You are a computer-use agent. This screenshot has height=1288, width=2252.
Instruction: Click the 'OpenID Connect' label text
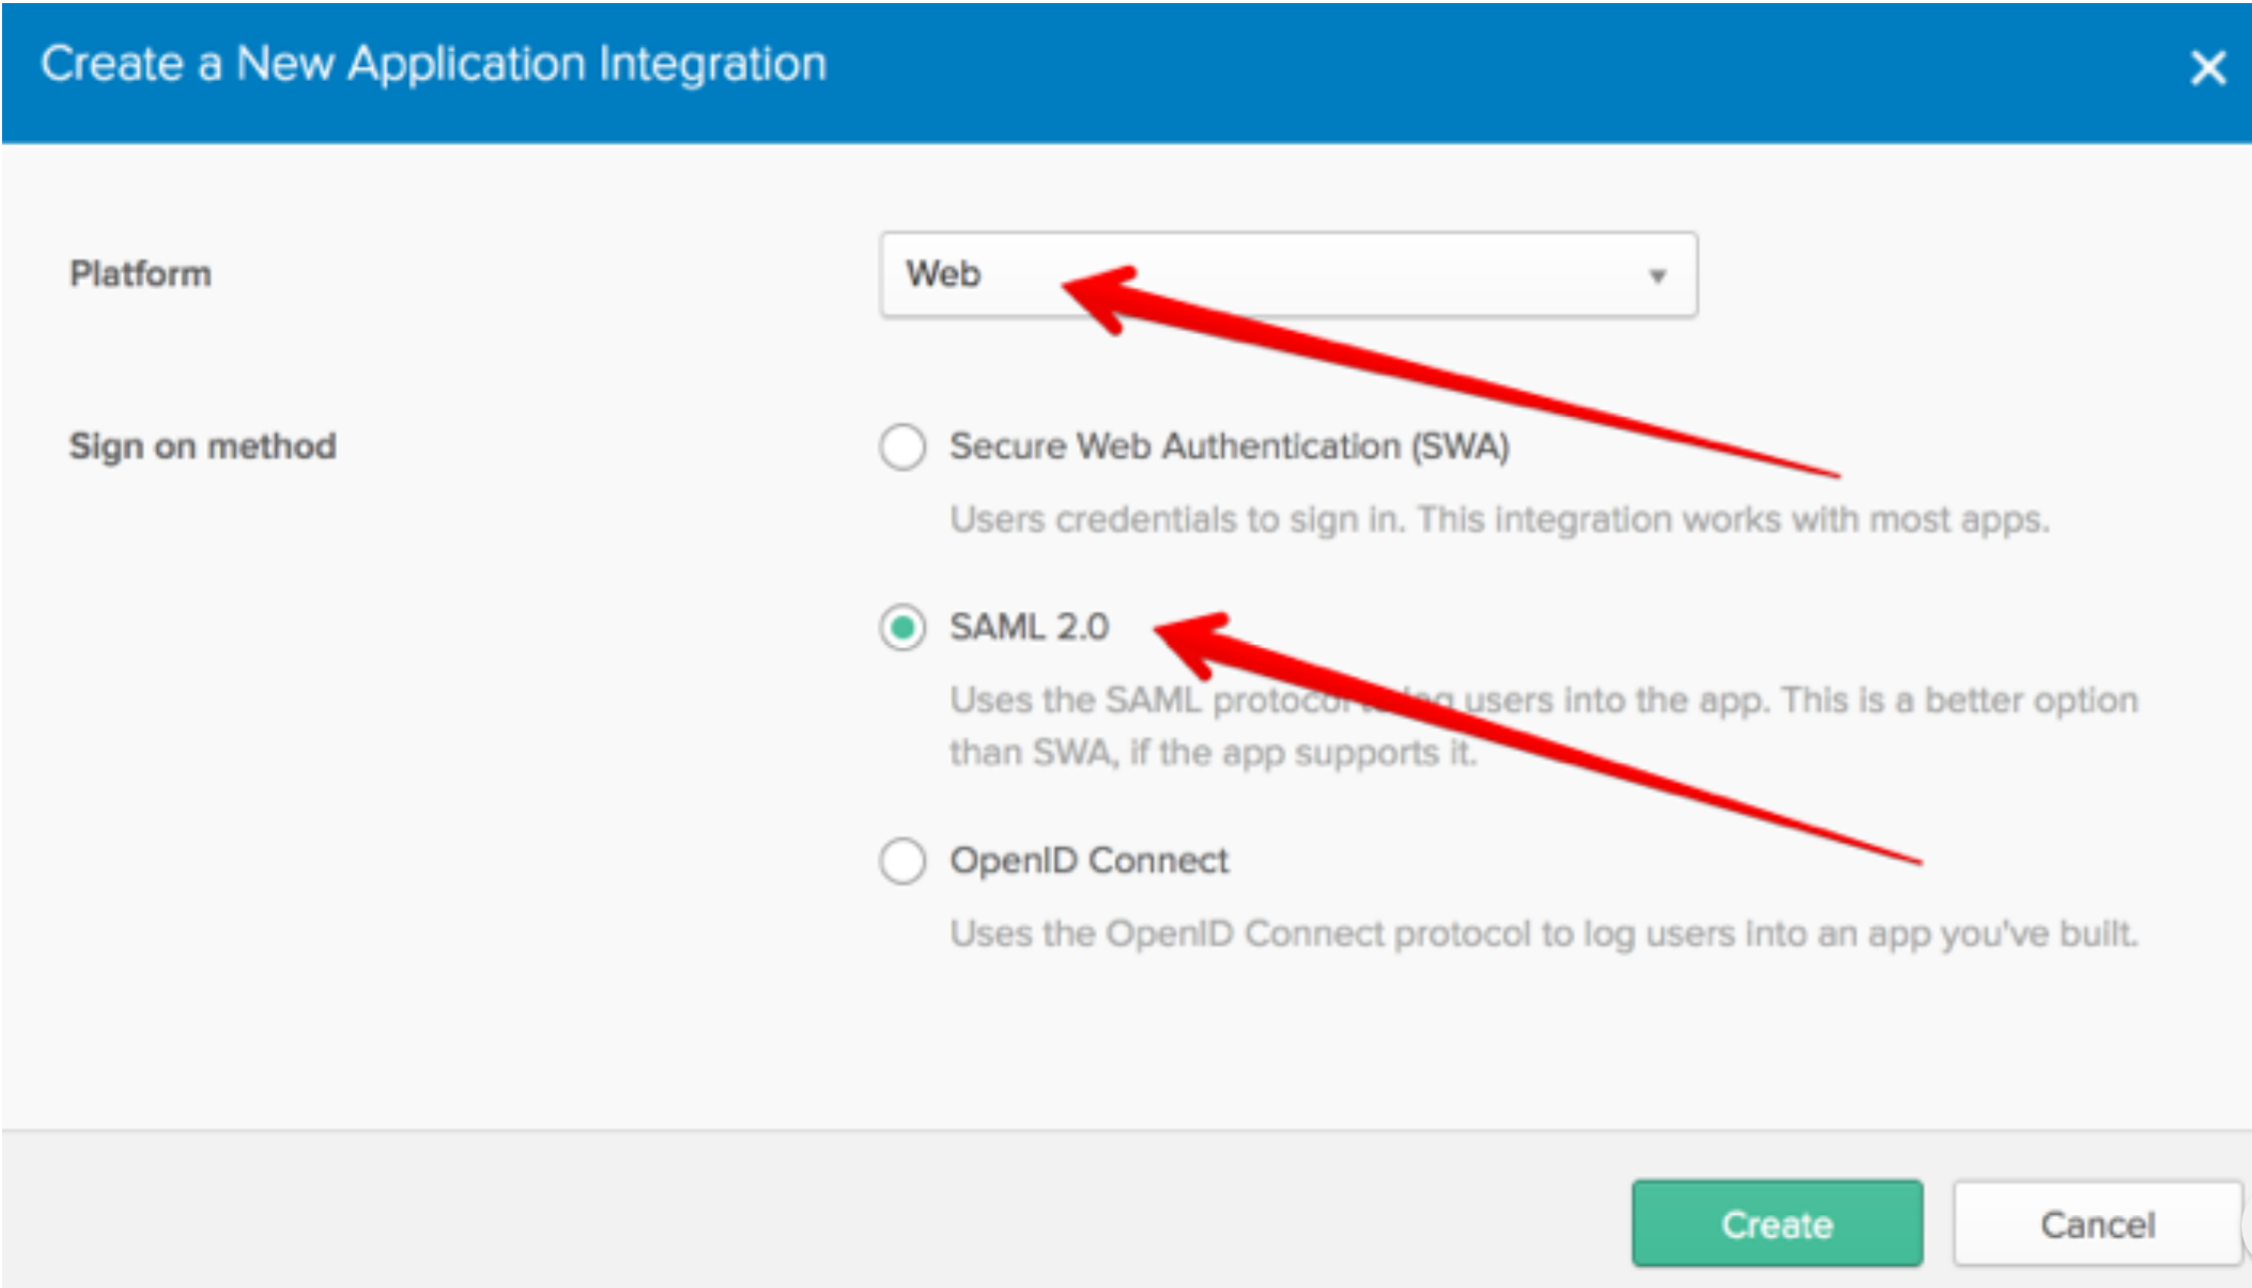tap(1088, 860)
